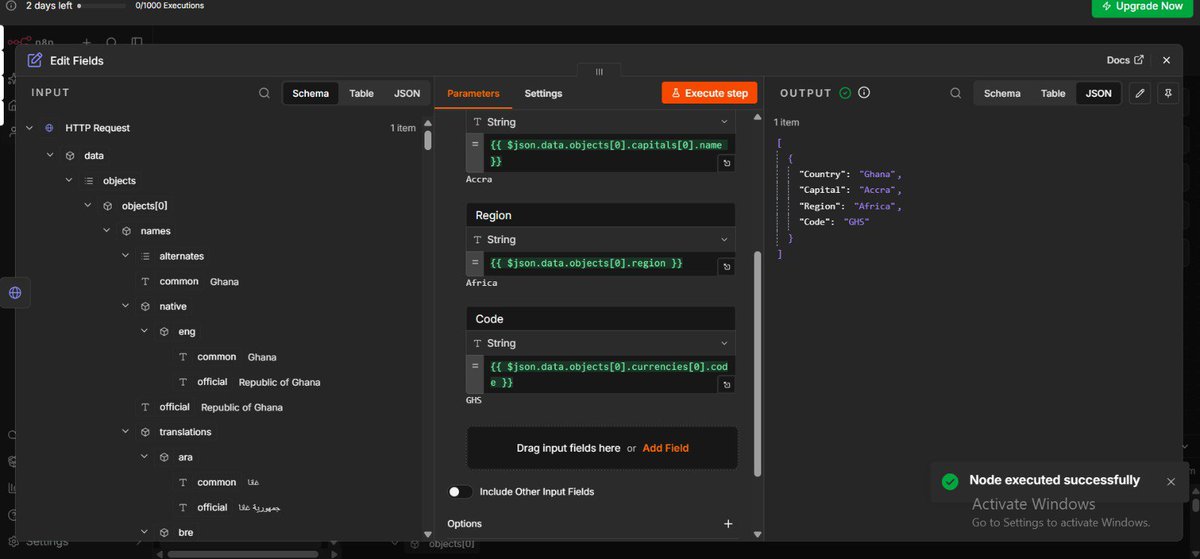Collapse the eng node chevron
1200x559 pixels.
145,332
